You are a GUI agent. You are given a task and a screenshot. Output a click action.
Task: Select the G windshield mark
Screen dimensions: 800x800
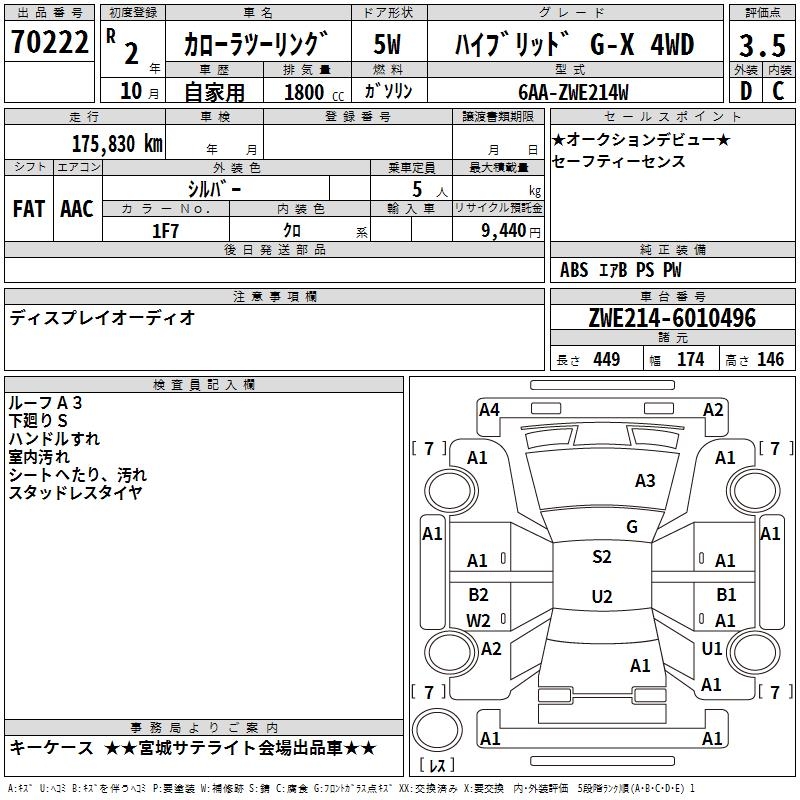pyautogui.click(x=631, y=527)
